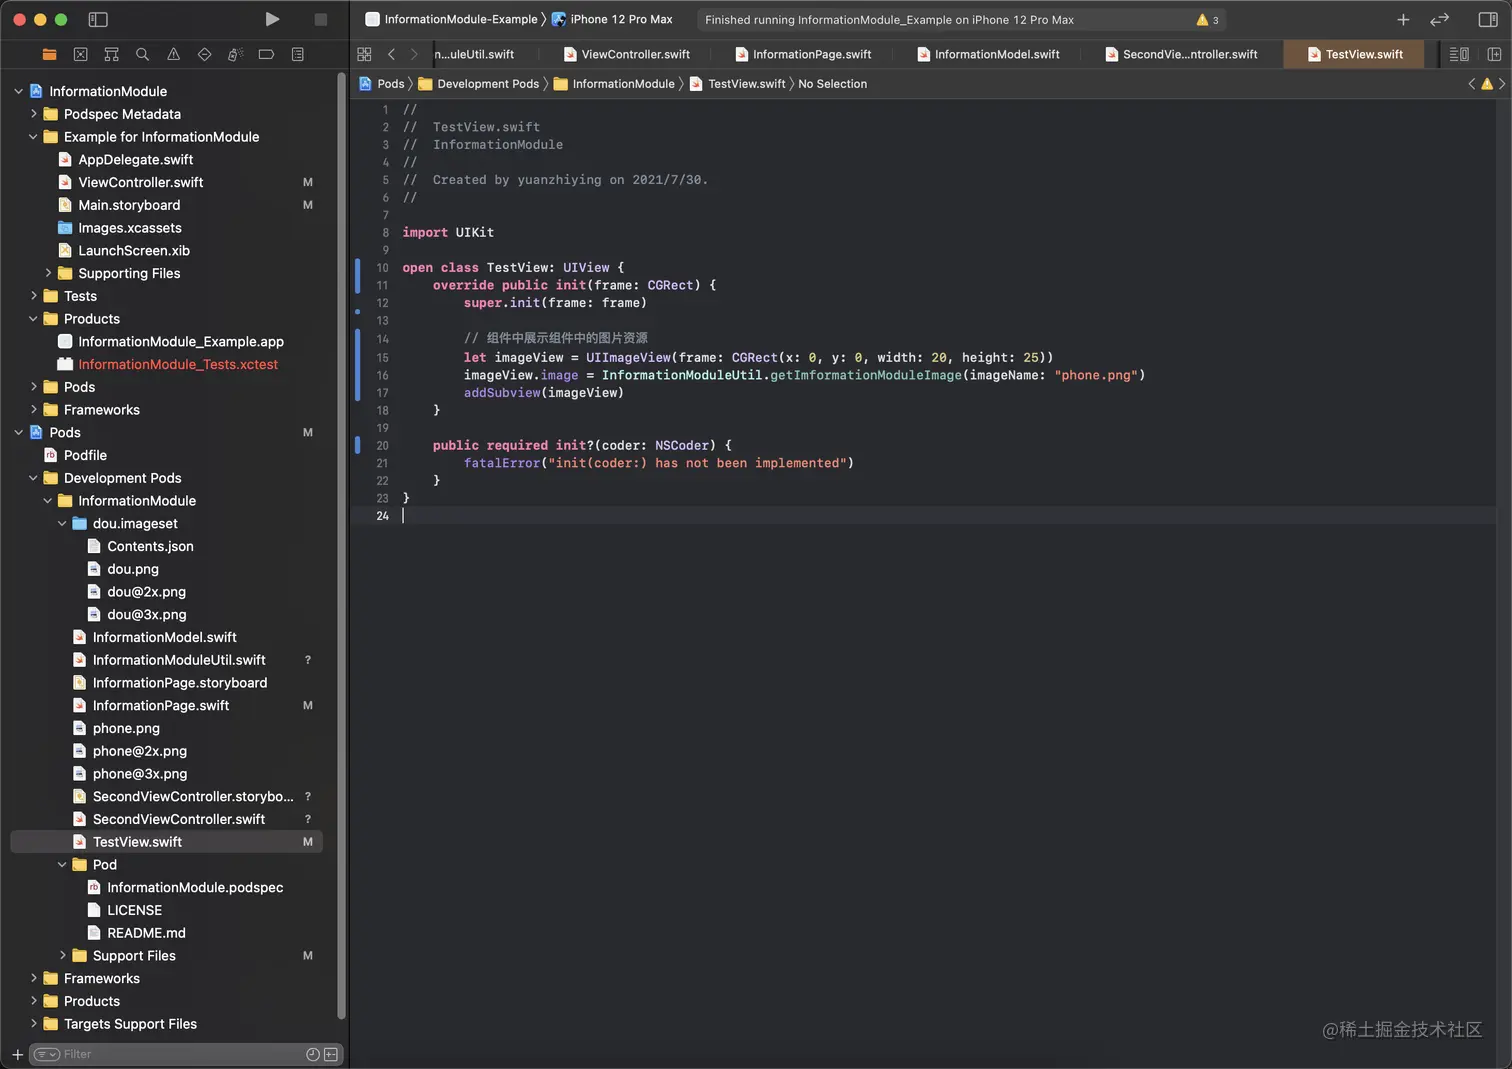Image resolution: width=1512 pixels, height=1069 pixels.
Task: Click the warning count indicator in activity bar
Action: tap(1207, 20)
